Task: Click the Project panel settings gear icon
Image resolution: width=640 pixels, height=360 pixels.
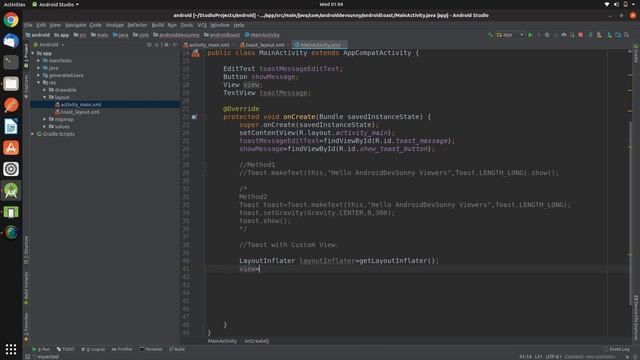Action: 166,44
